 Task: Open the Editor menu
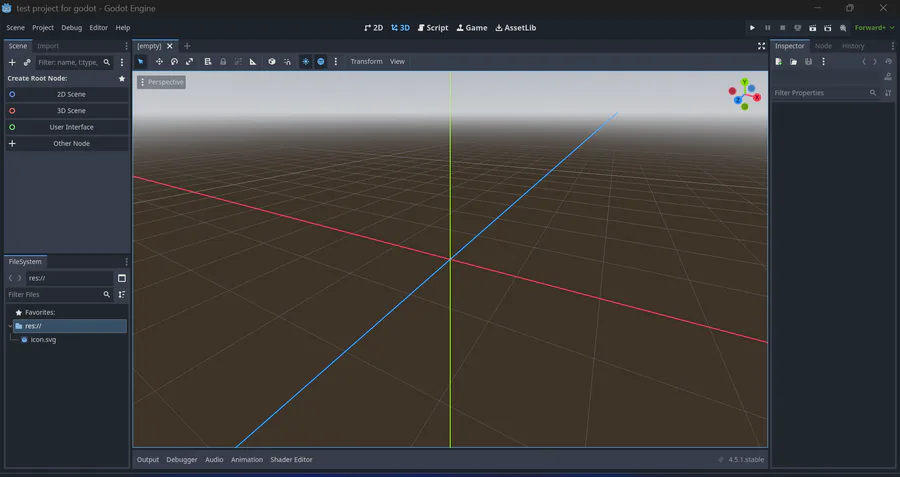tap(99, 28)
